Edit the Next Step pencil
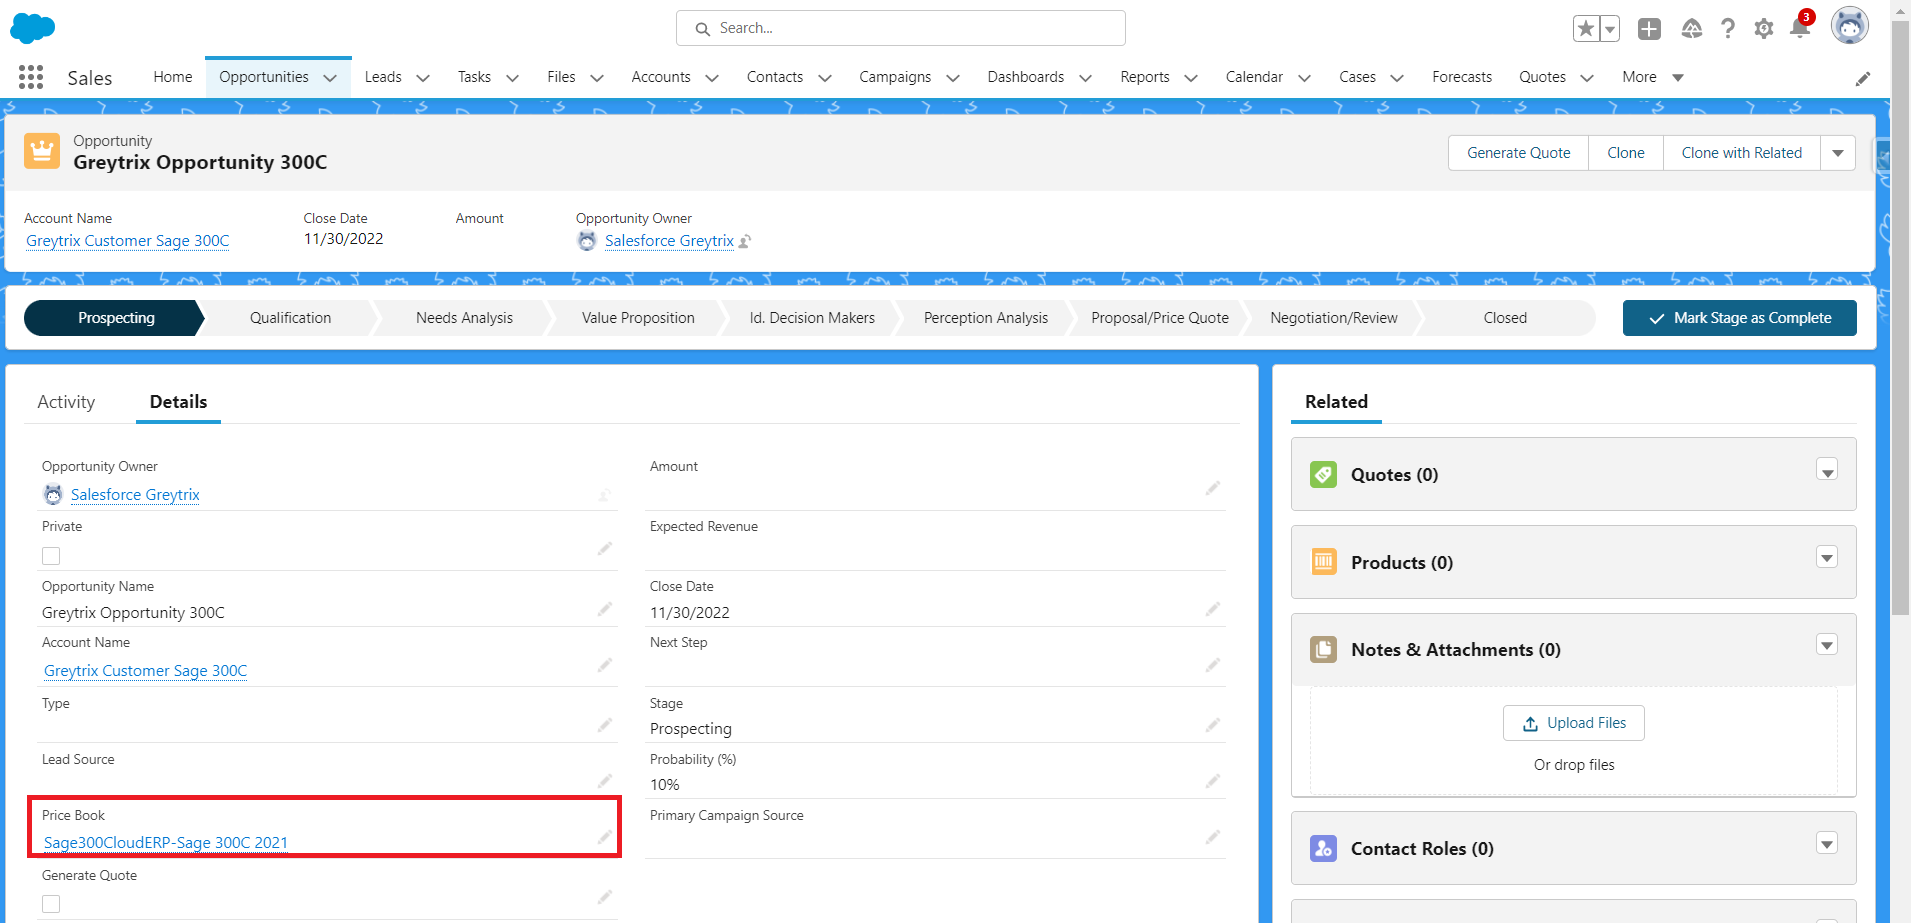1911x923 pixels. 1213,664
